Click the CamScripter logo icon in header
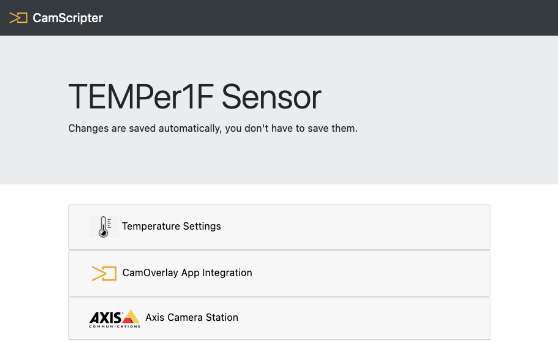Screen dimensions: 558x364 (19, 18)
